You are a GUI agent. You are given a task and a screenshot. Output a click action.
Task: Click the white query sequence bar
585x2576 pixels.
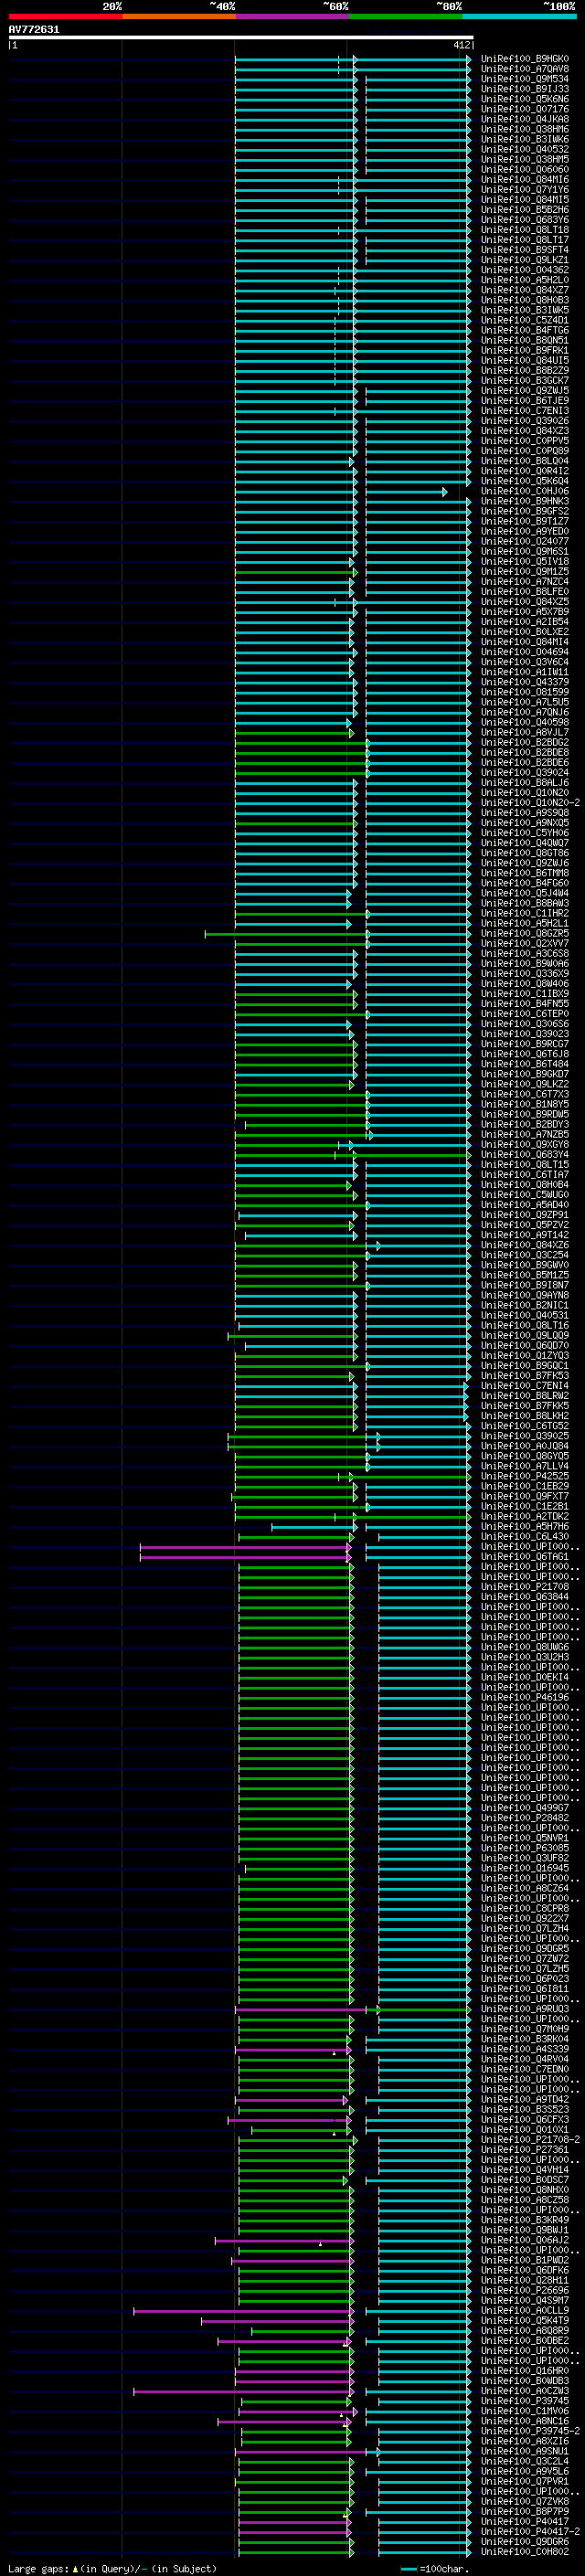[241, 37]
